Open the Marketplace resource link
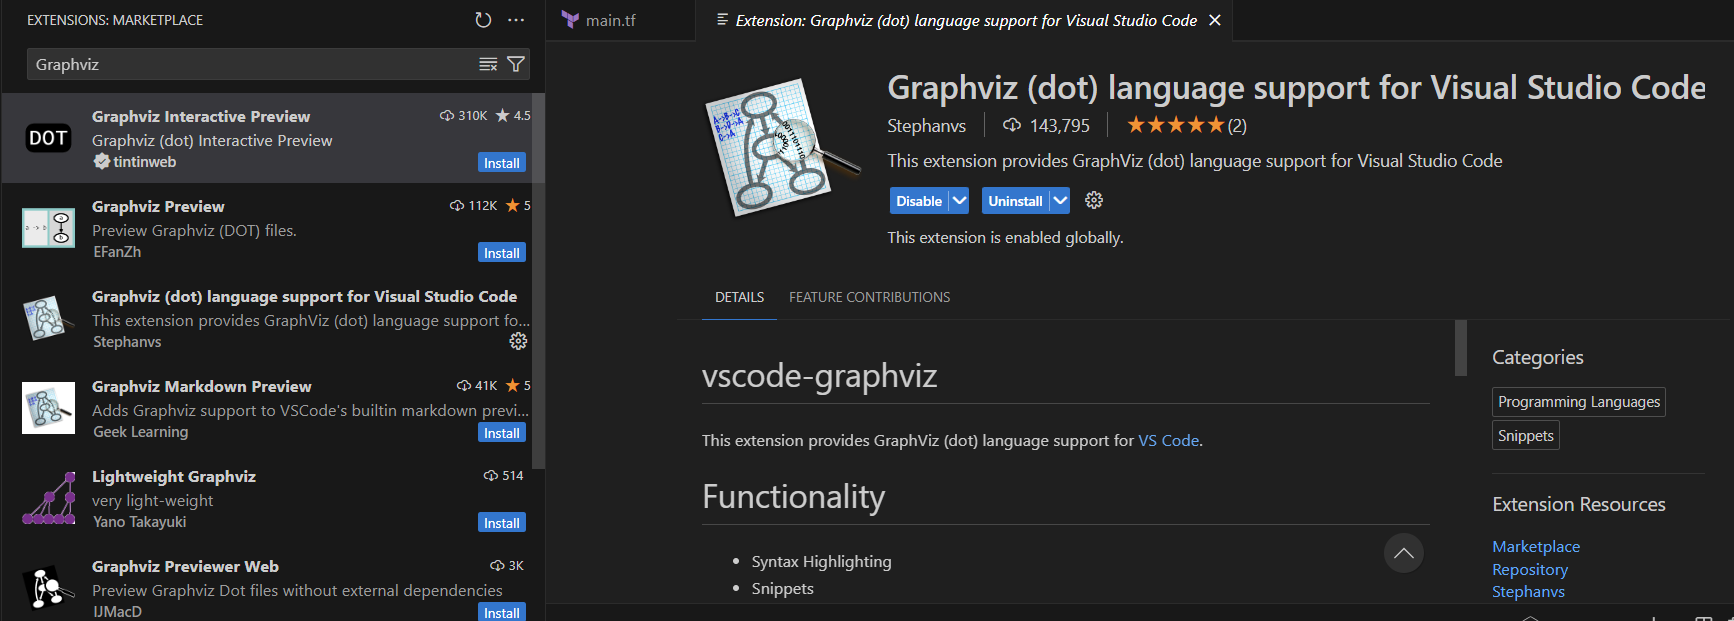The image size is (1734, 621). tap(1536, 546)
